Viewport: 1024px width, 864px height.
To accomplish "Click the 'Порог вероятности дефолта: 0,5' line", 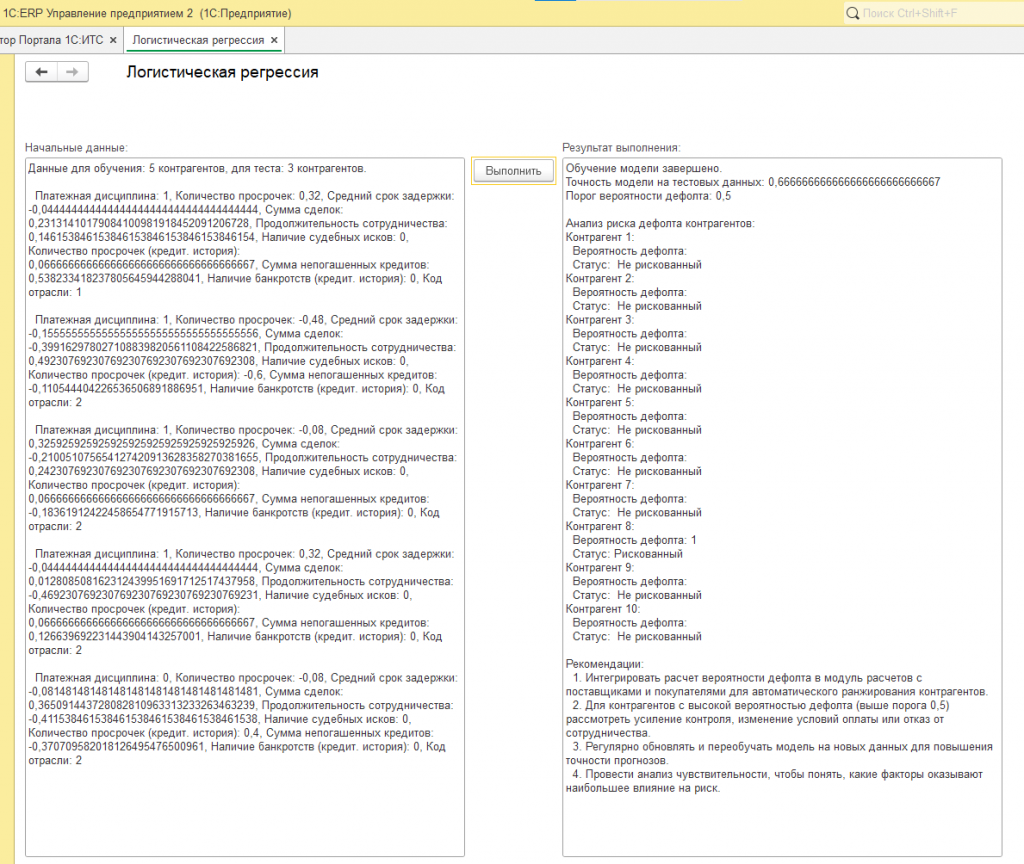I will click(x=648, y=196).
